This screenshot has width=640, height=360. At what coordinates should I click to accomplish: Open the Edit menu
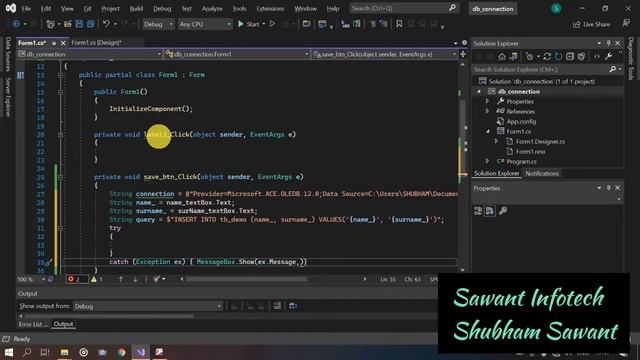pos(46,9)
